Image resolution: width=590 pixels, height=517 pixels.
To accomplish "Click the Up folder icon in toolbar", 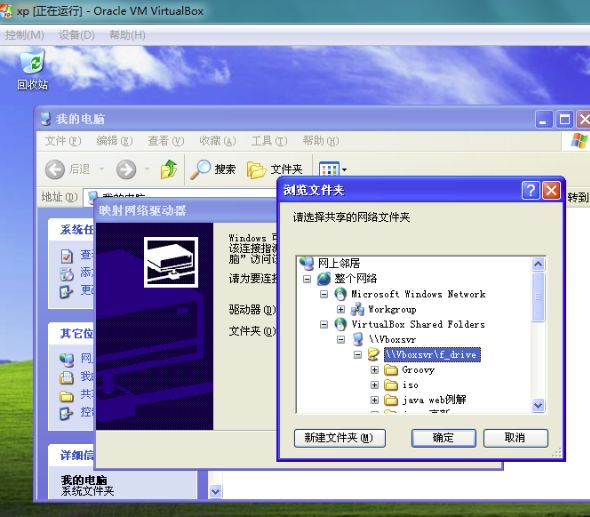I will click(x=169, y=169).
